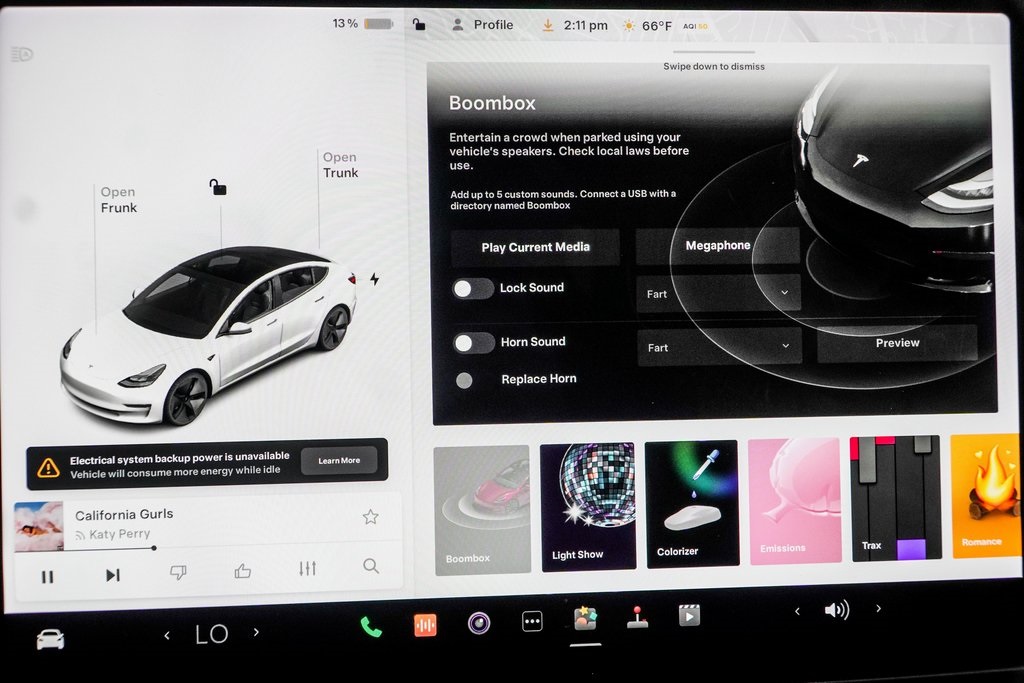Open the phone app icon
The height and width of the screenshot is (683, 1024).
[371, 626]
